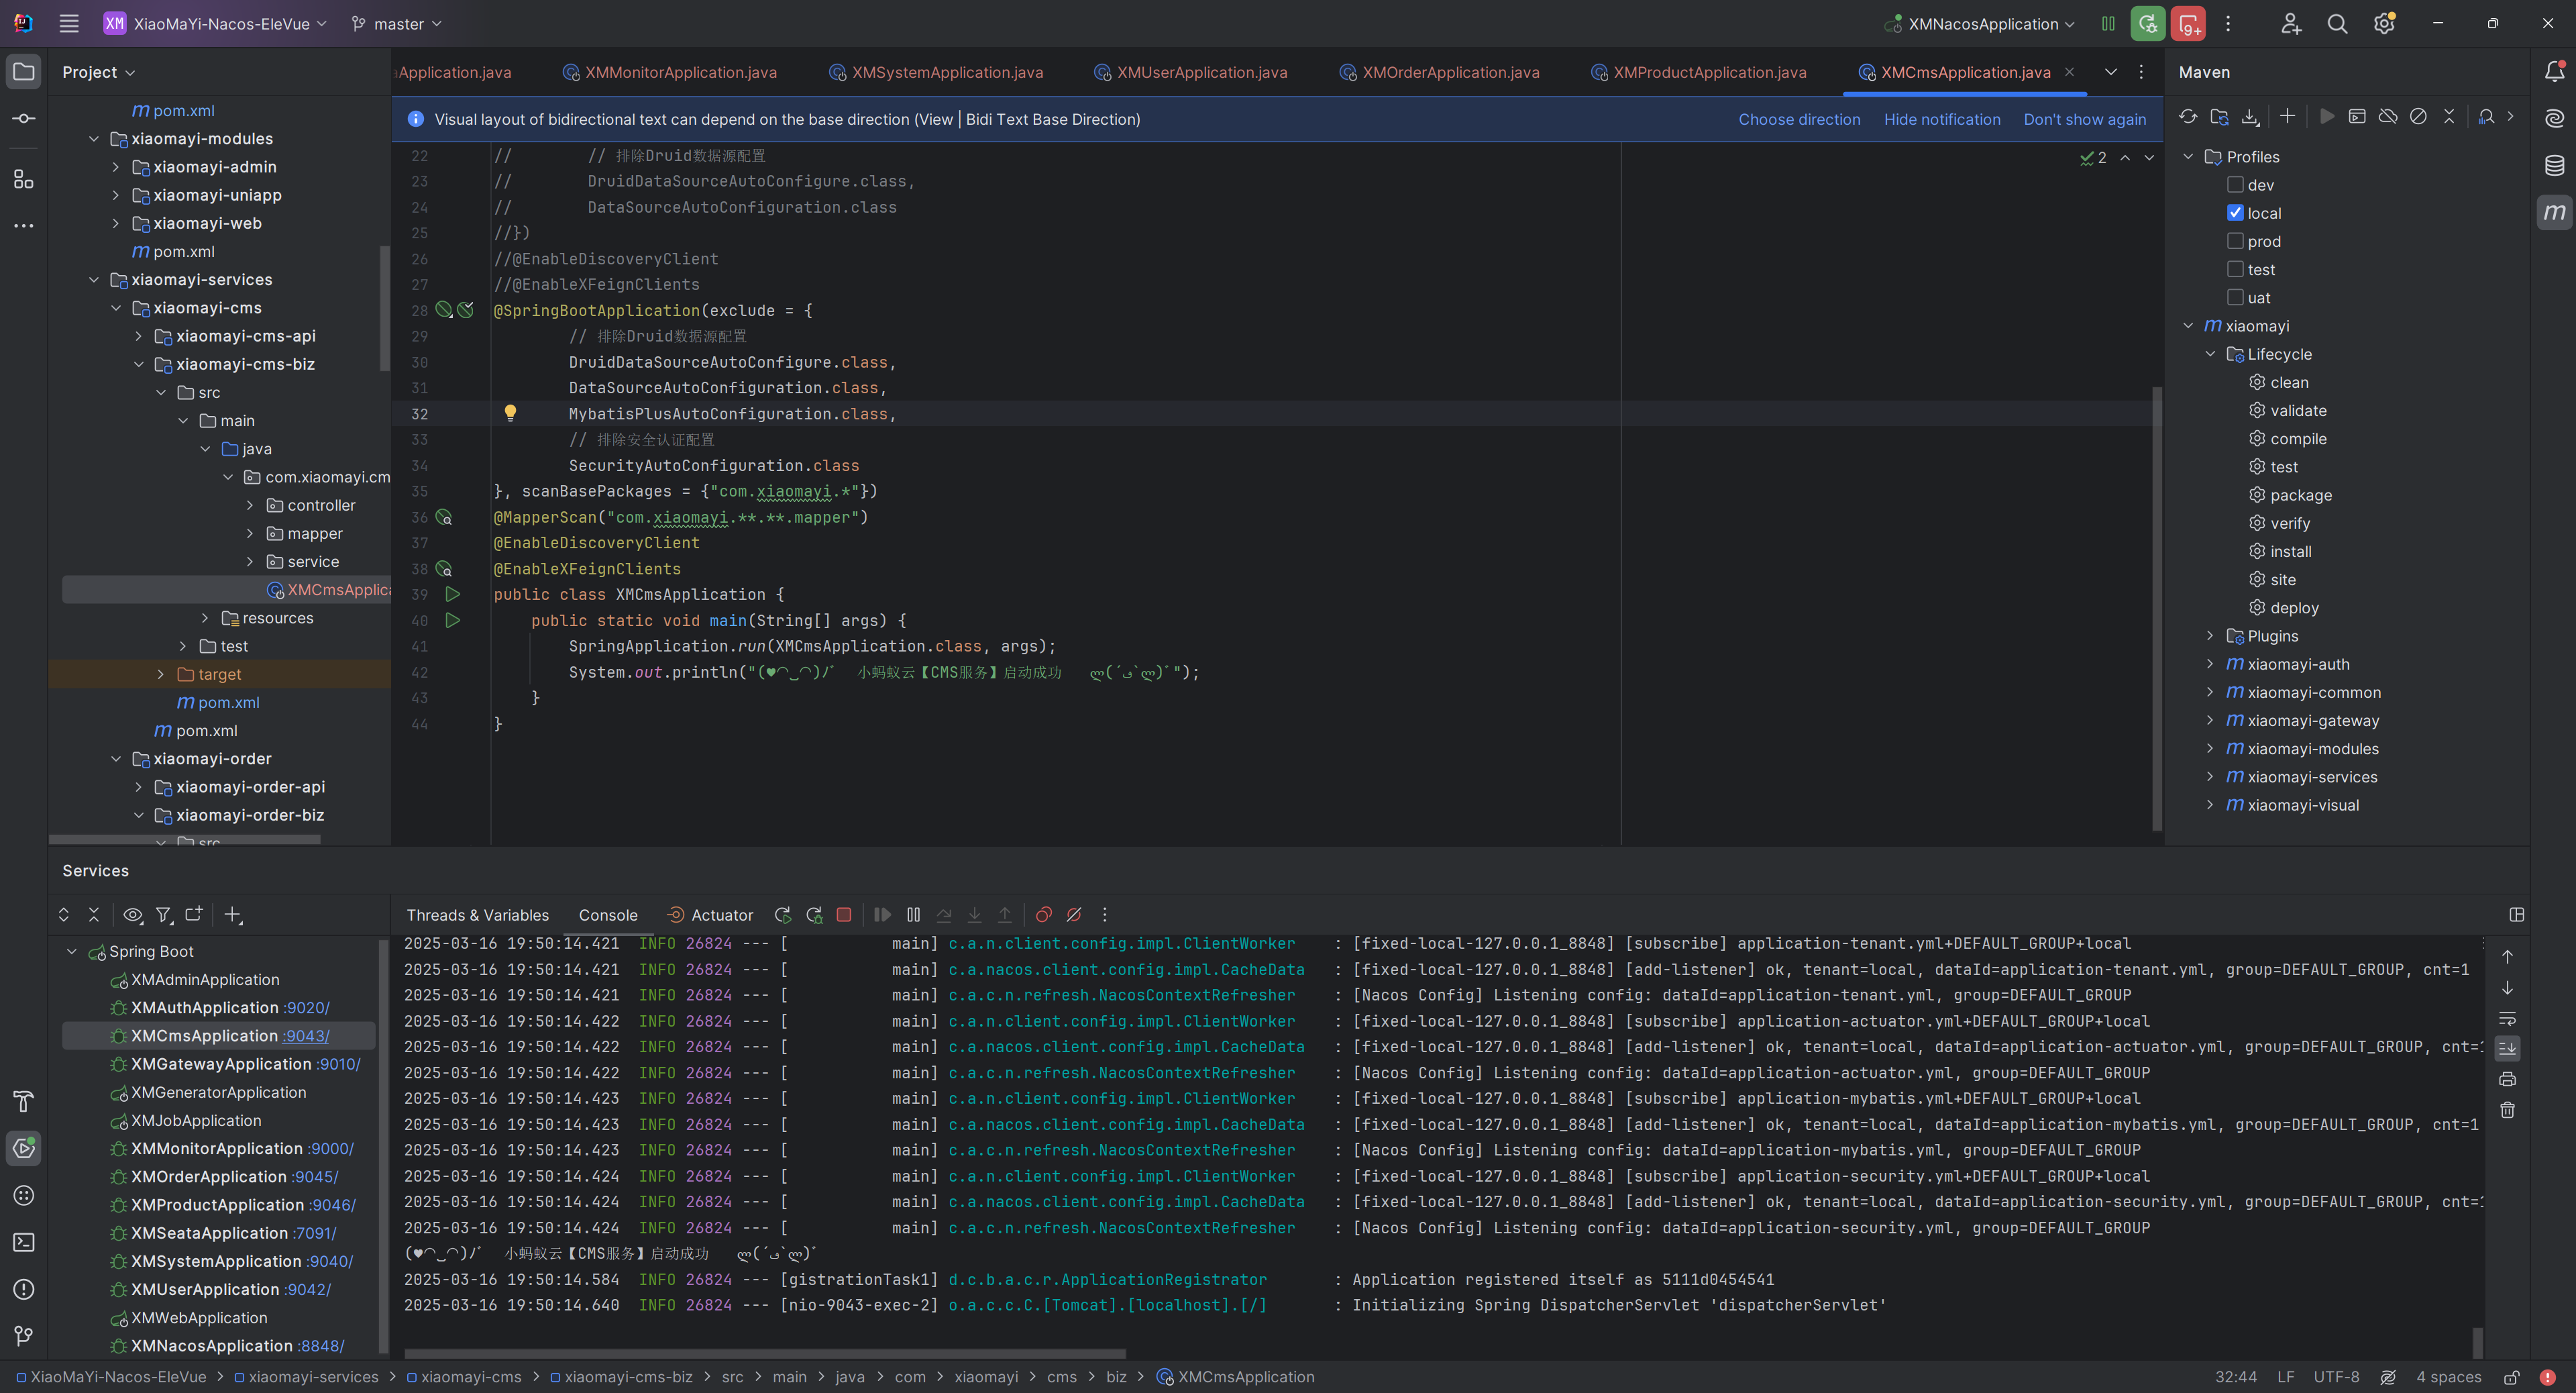Enable the test Maven profile
The image size is (2576, 1393).
[2235, 269]
